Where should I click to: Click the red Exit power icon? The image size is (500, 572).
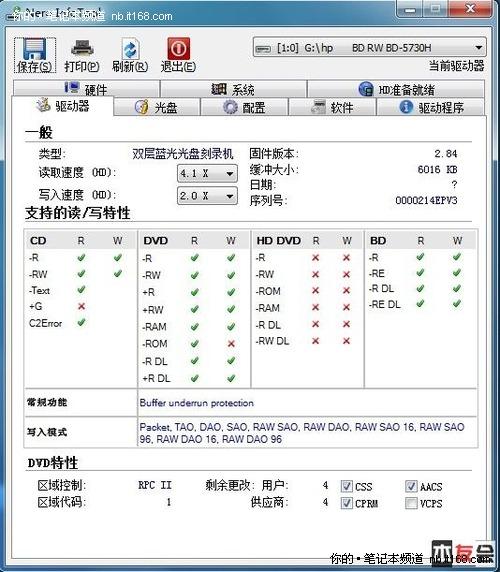click(178, 49)
